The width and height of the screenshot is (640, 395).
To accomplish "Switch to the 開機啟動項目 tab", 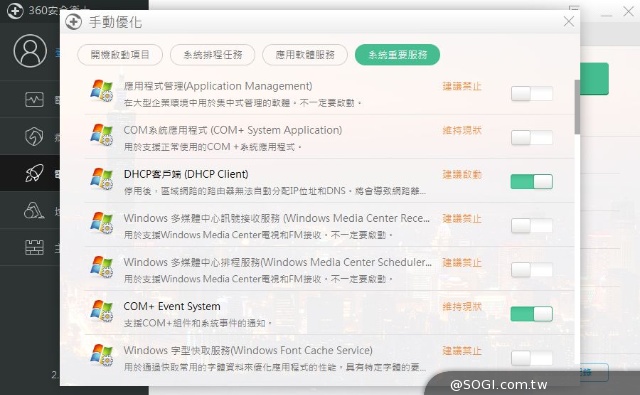I will (x=120, y=55).
